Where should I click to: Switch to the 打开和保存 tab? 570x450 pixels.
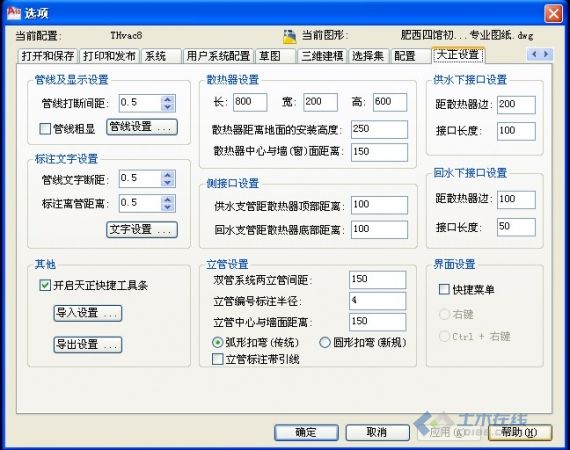pyautogui.click(x=48, y=56)
